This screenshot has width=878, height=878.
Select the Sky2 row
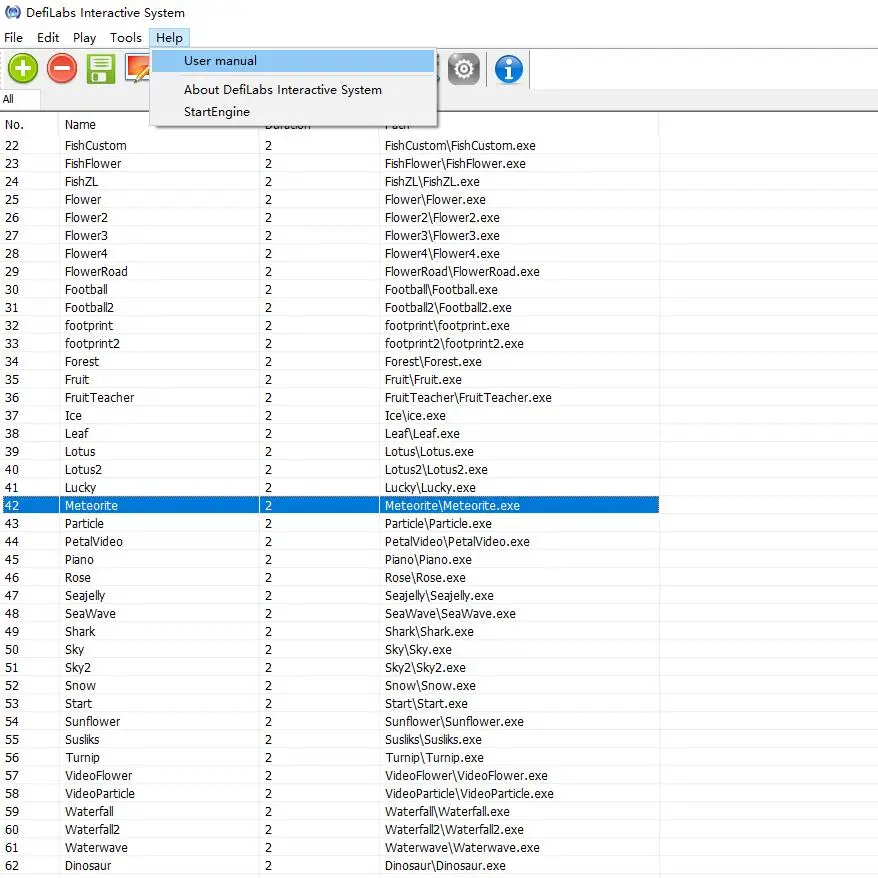[x=330, y=667]
